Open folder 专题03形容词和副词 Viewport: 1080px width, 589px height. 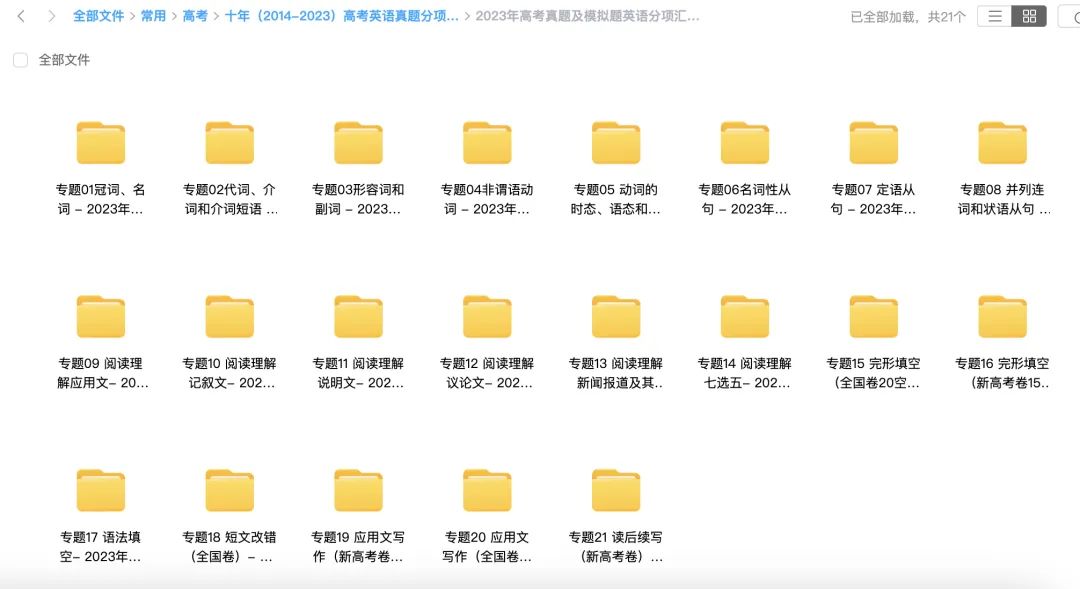358,143
